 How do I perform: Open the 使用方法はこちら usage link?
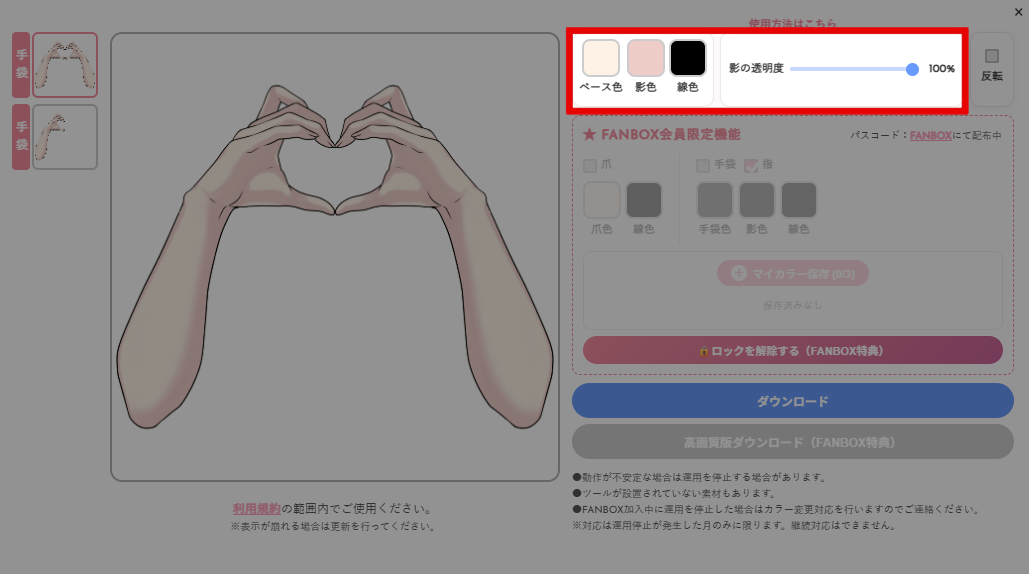coord(793,24)
